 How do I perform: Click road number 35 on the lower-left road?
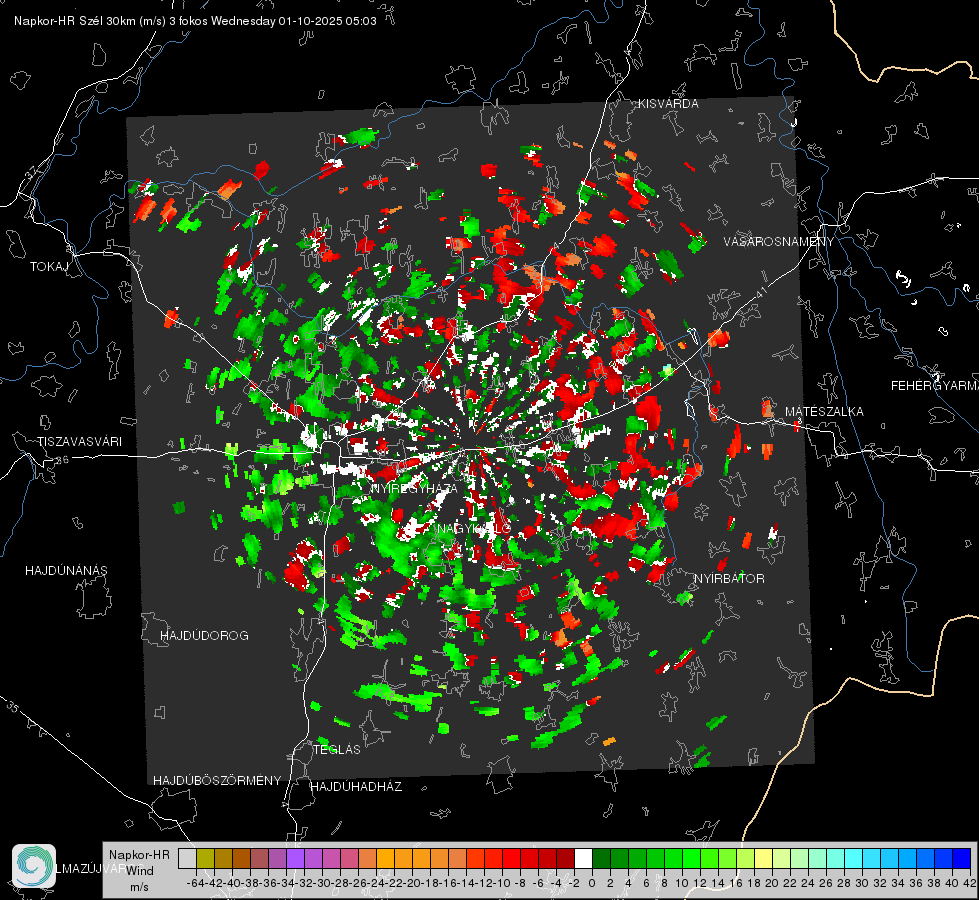pos(13,706)
